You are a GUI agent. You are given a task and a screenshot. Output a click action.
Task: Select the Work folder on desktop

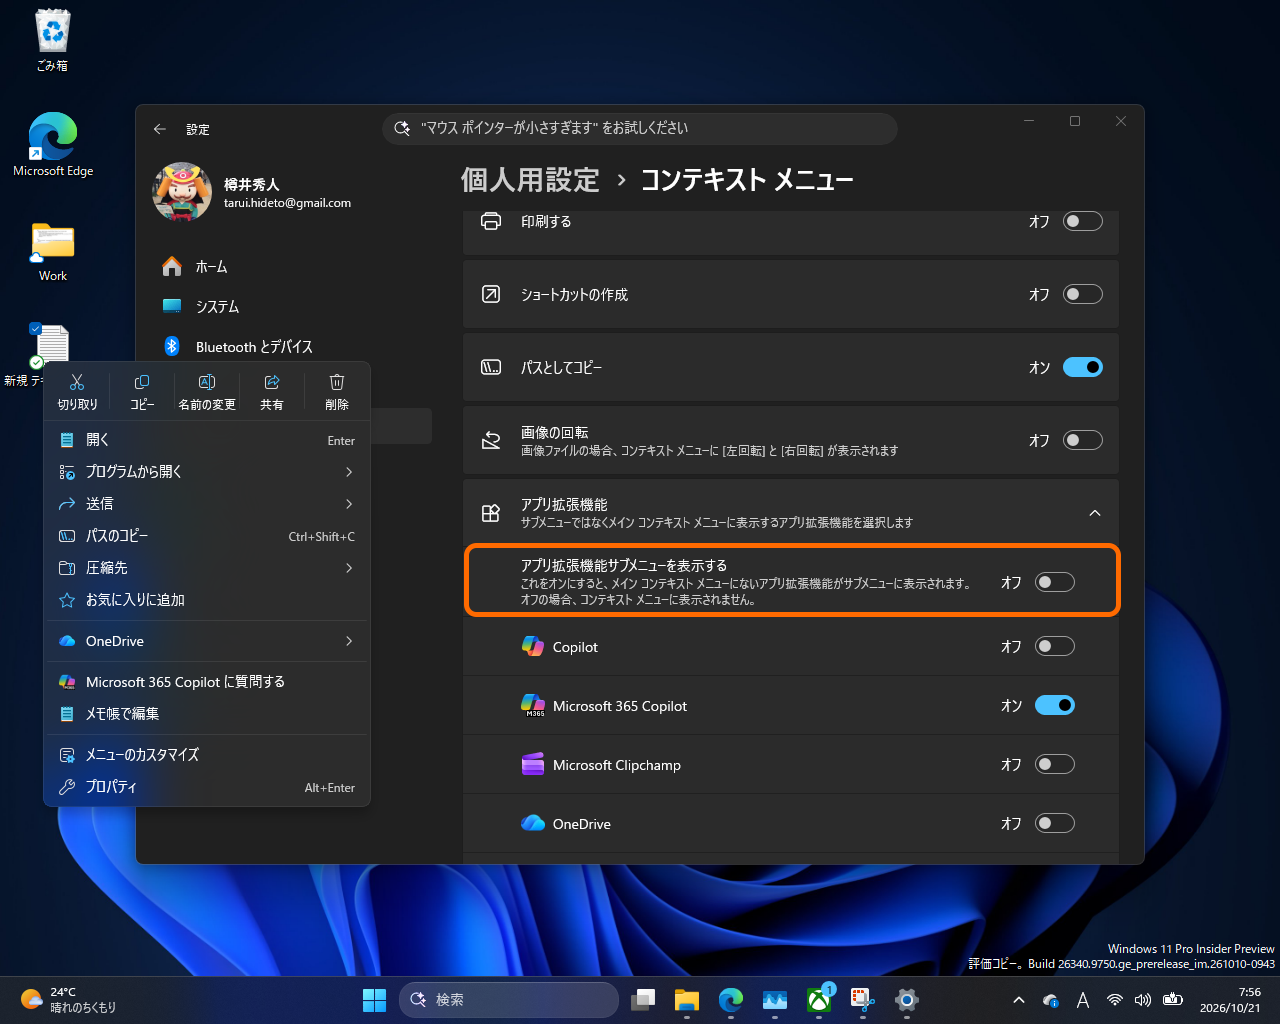coord(53,252)
